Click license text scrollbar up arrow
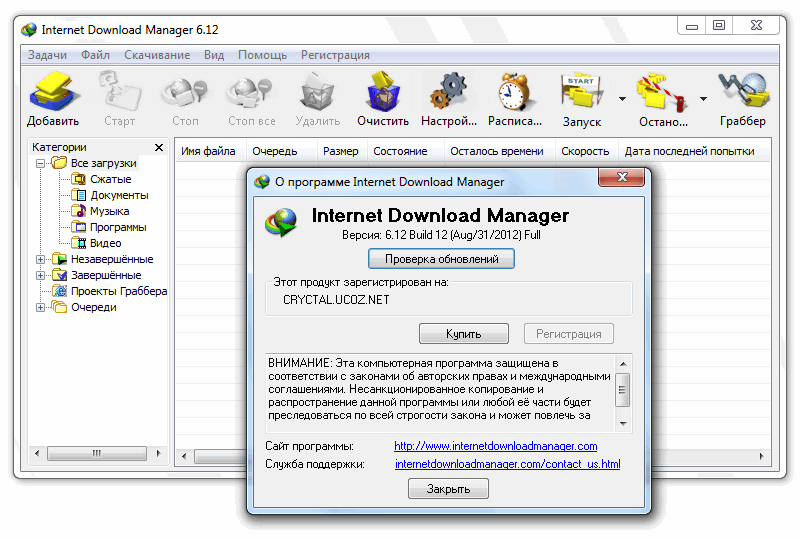 point(623,364)
